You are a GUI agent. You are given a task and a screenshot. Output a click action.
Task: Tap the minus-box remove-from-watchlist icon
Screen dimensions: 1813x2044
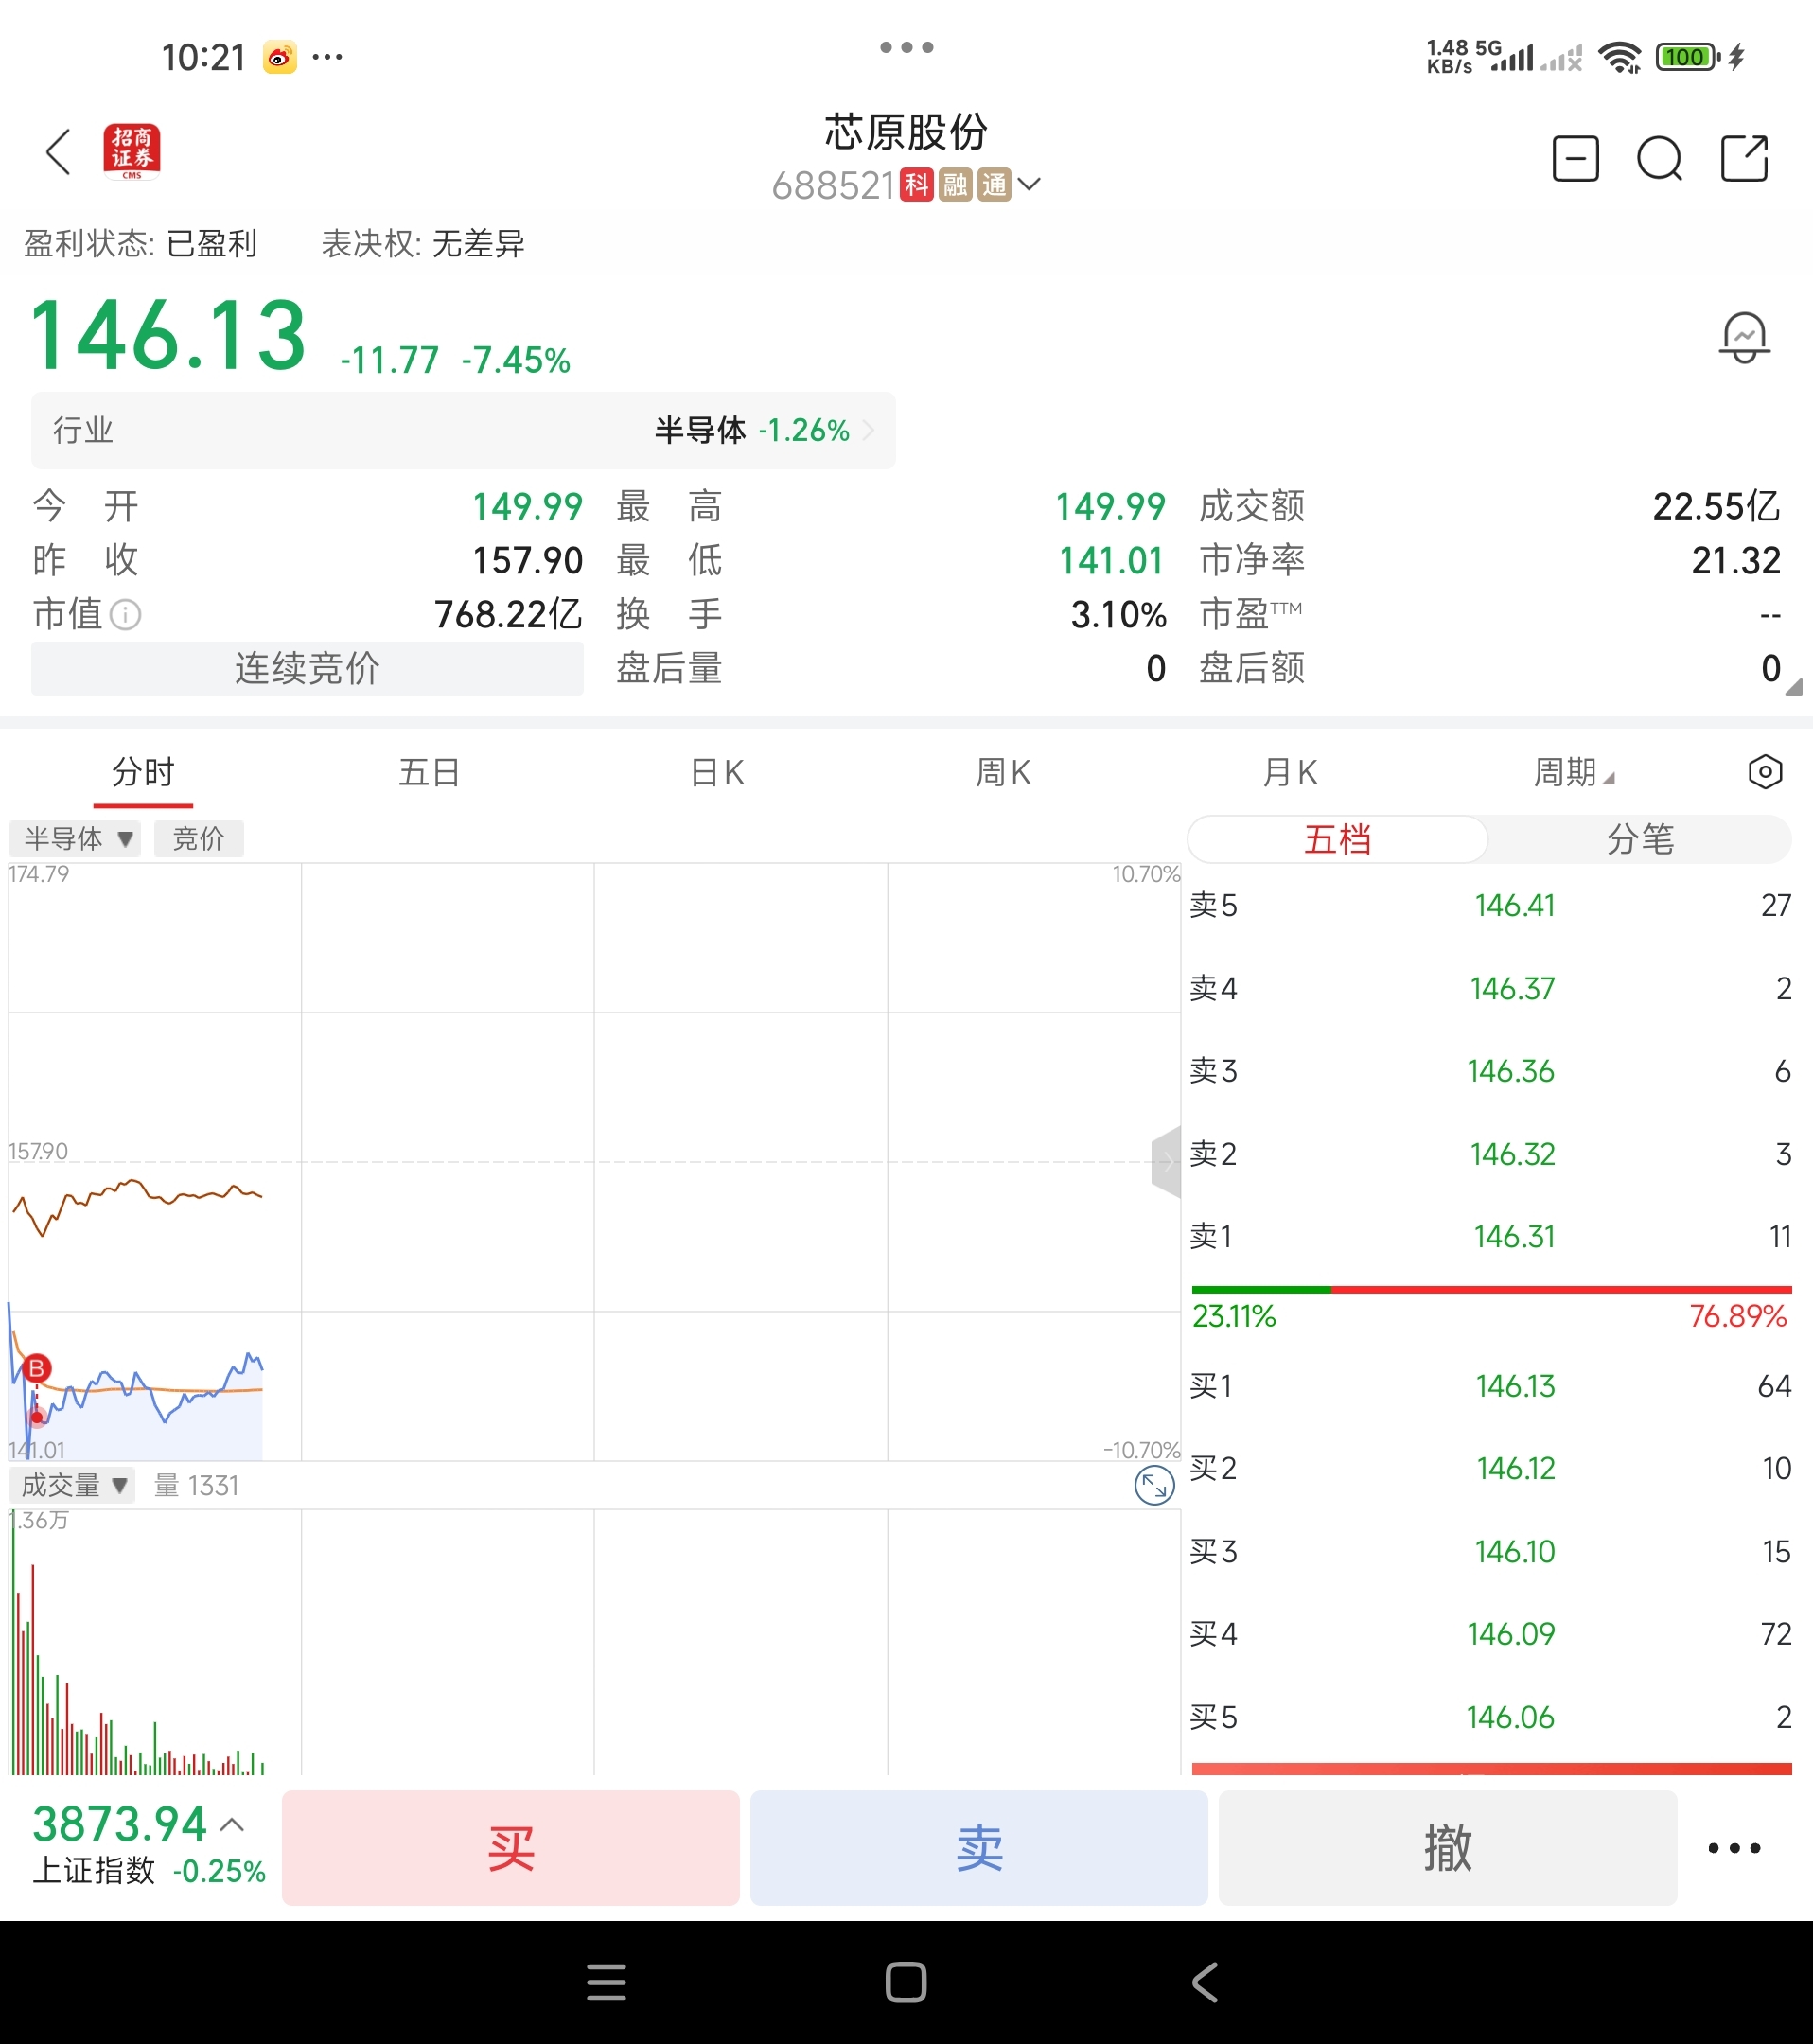point(1575,158)
